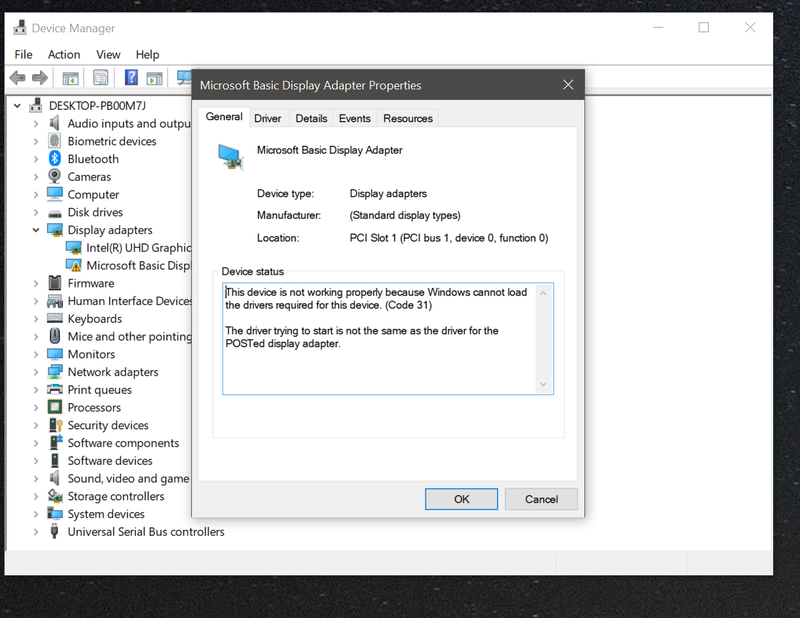Click the Properties toolbar icon
Screen dimensions: 800x618
101,78
